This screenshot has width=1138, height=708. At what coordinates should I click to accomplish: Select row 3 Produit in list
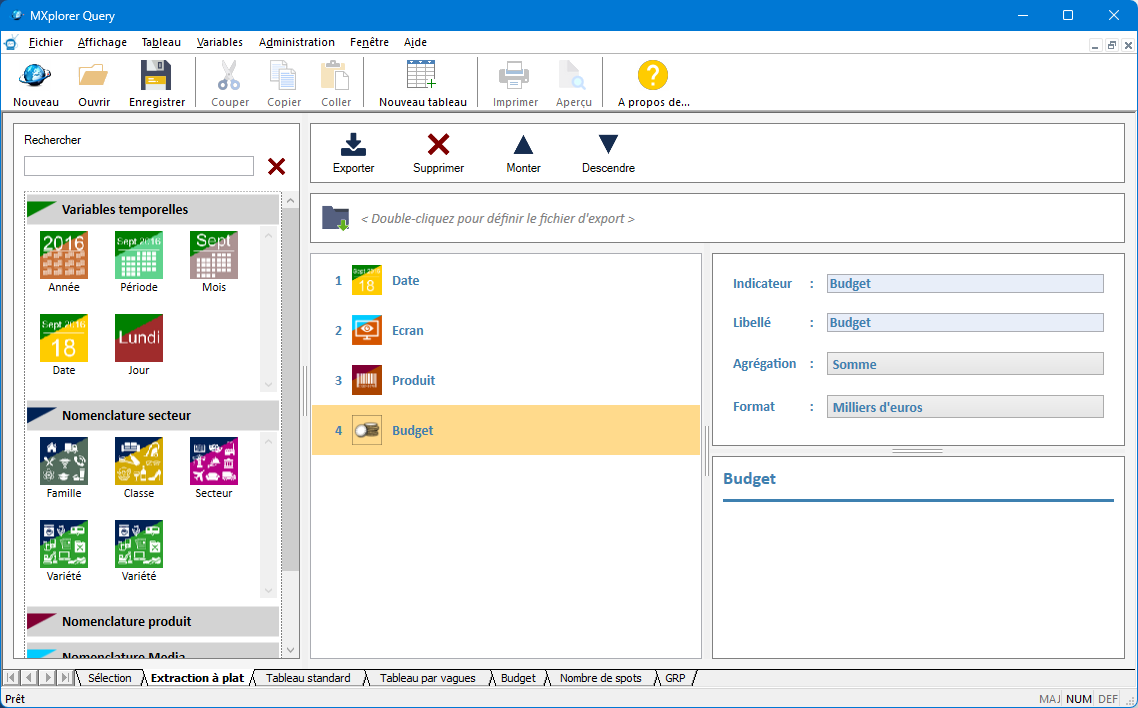click(x=506, y=381)
